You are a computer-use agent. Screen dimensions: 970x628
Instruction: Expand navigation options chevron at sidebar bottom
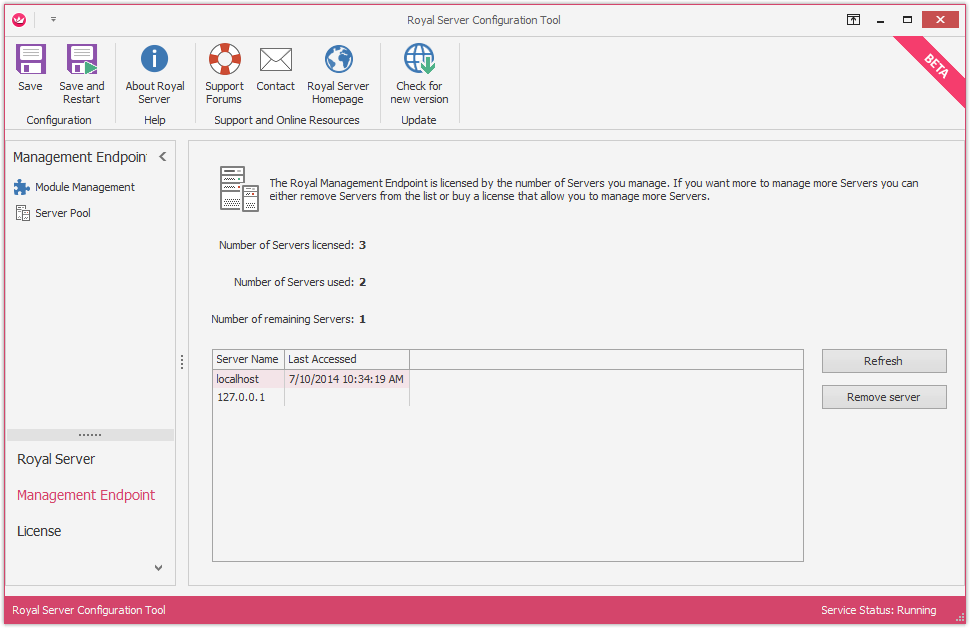(158, 568)
